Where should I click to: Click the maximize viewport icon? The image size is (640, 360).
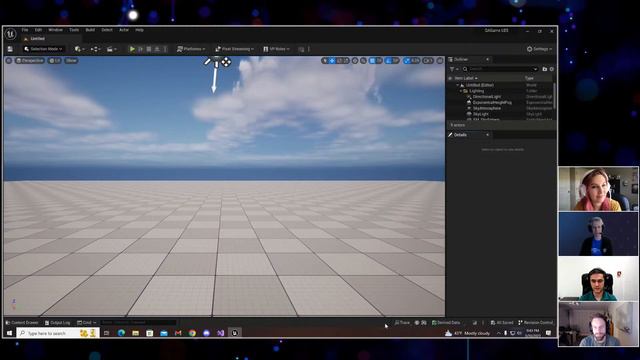440,60
